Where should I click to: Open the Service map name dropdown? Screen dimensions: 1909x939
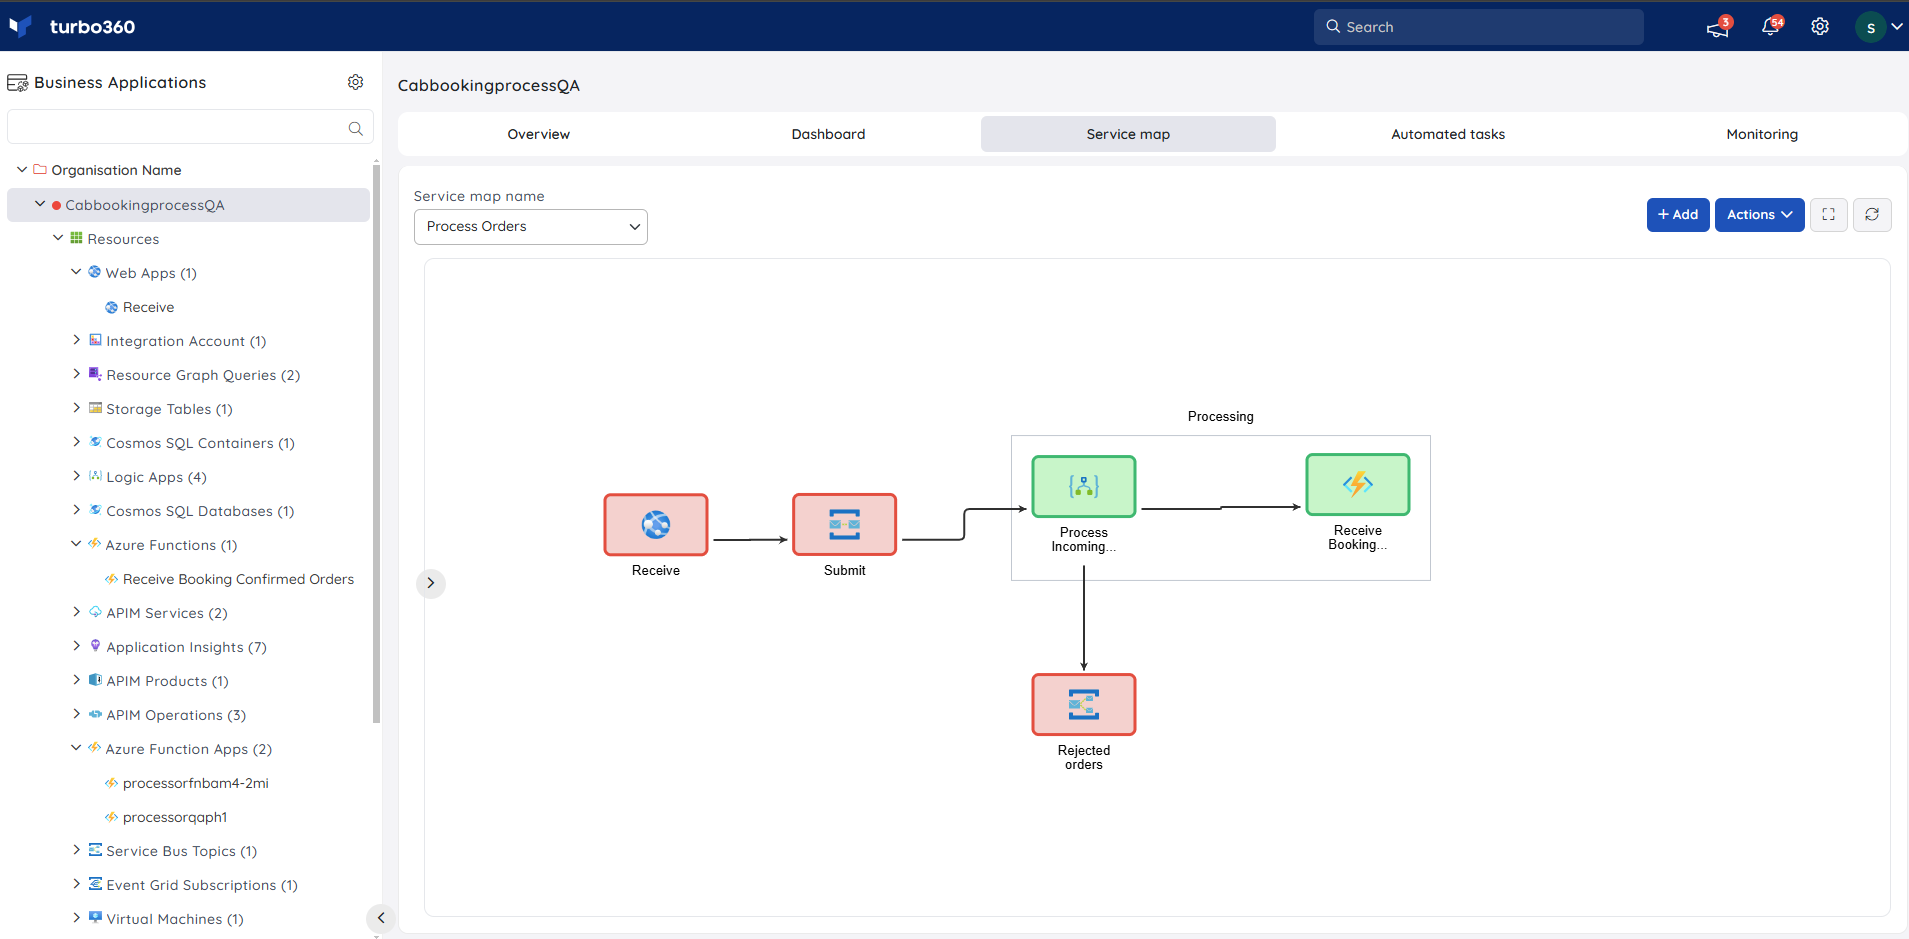coord(531,227)
